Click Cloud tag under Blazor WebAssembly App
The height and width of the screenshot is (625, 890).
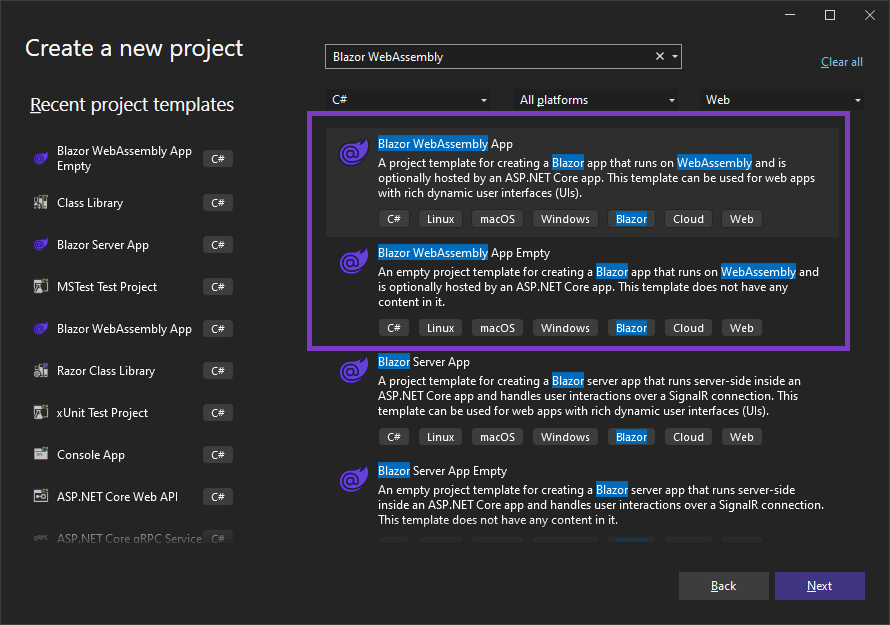689,219
